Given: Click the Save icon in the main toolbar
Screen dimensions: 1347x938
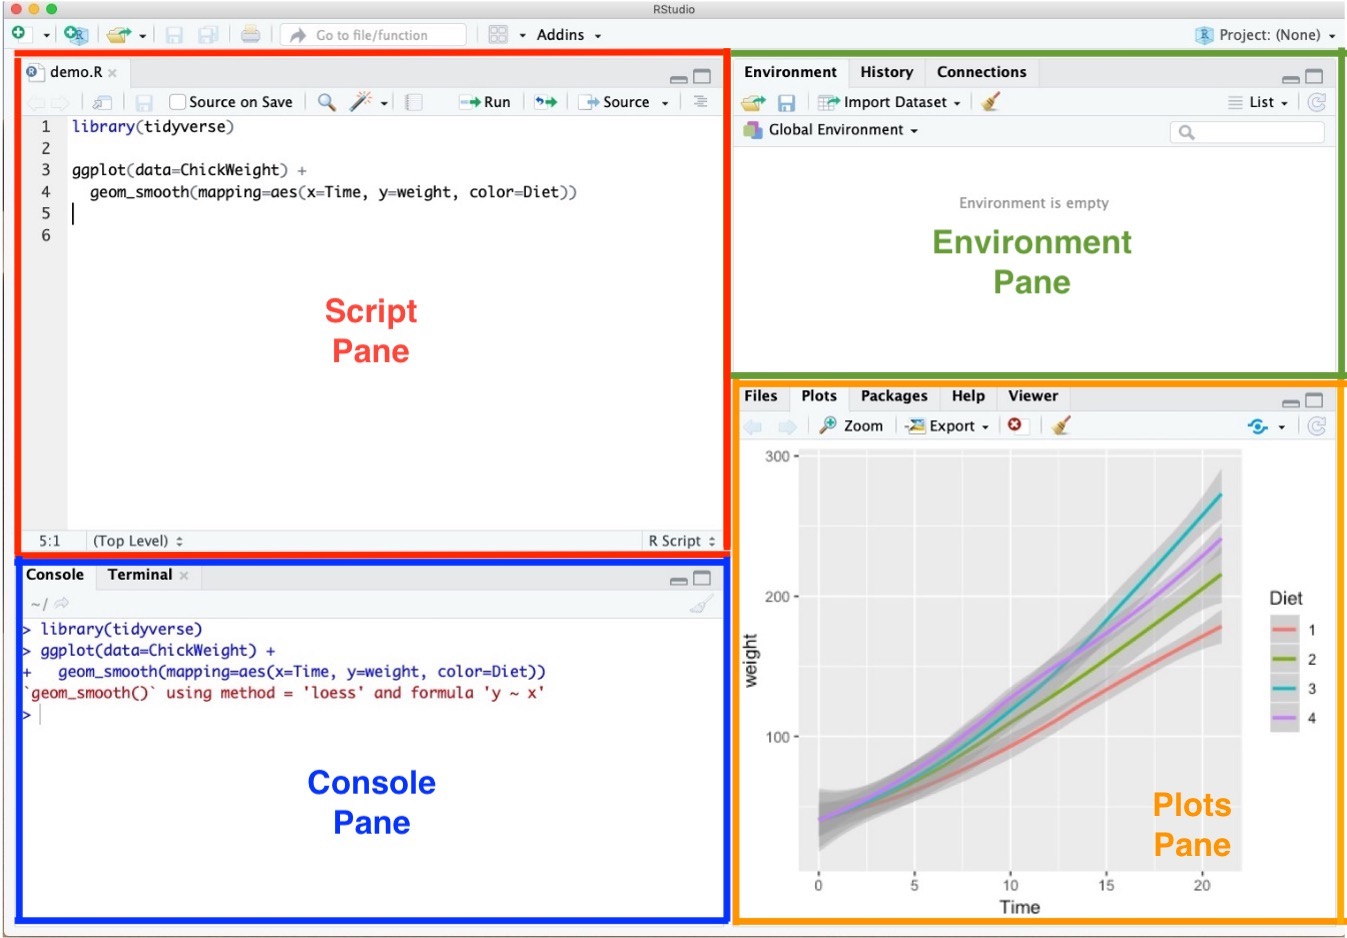Looking at the screenshot, I should coord(174,35).
